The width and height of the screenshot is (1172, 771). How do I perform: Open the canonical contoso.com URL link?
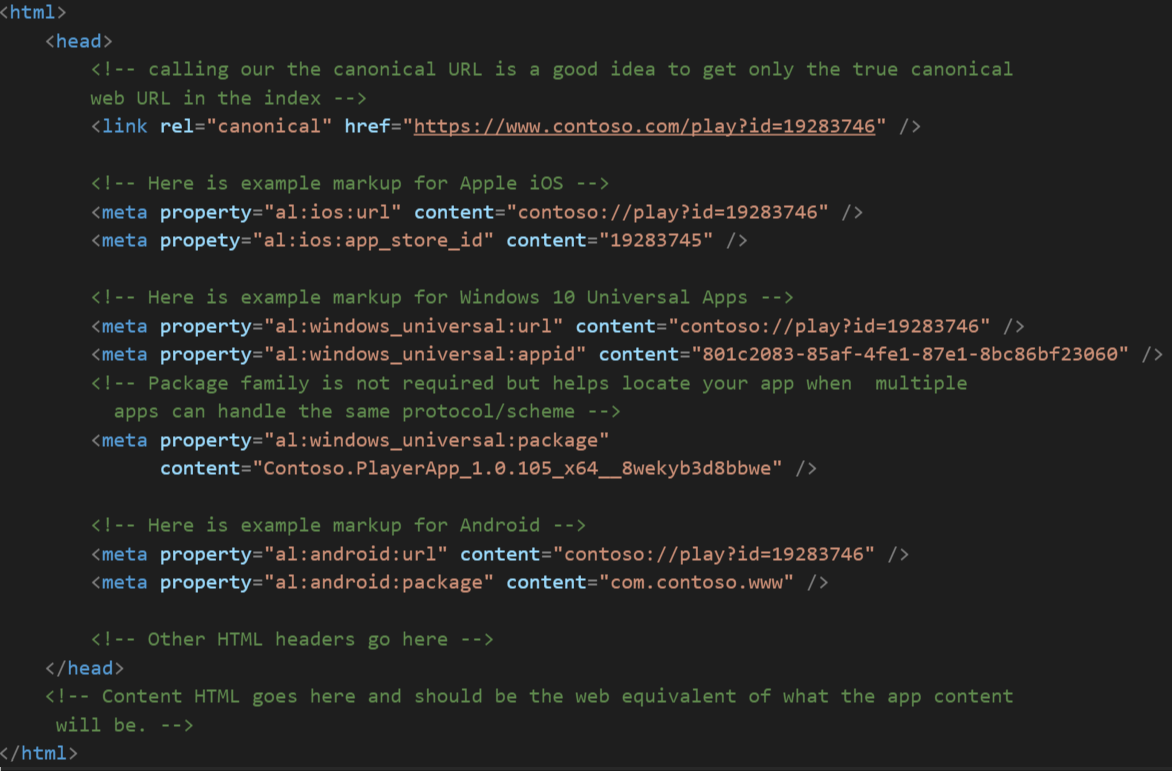[644, 126]
